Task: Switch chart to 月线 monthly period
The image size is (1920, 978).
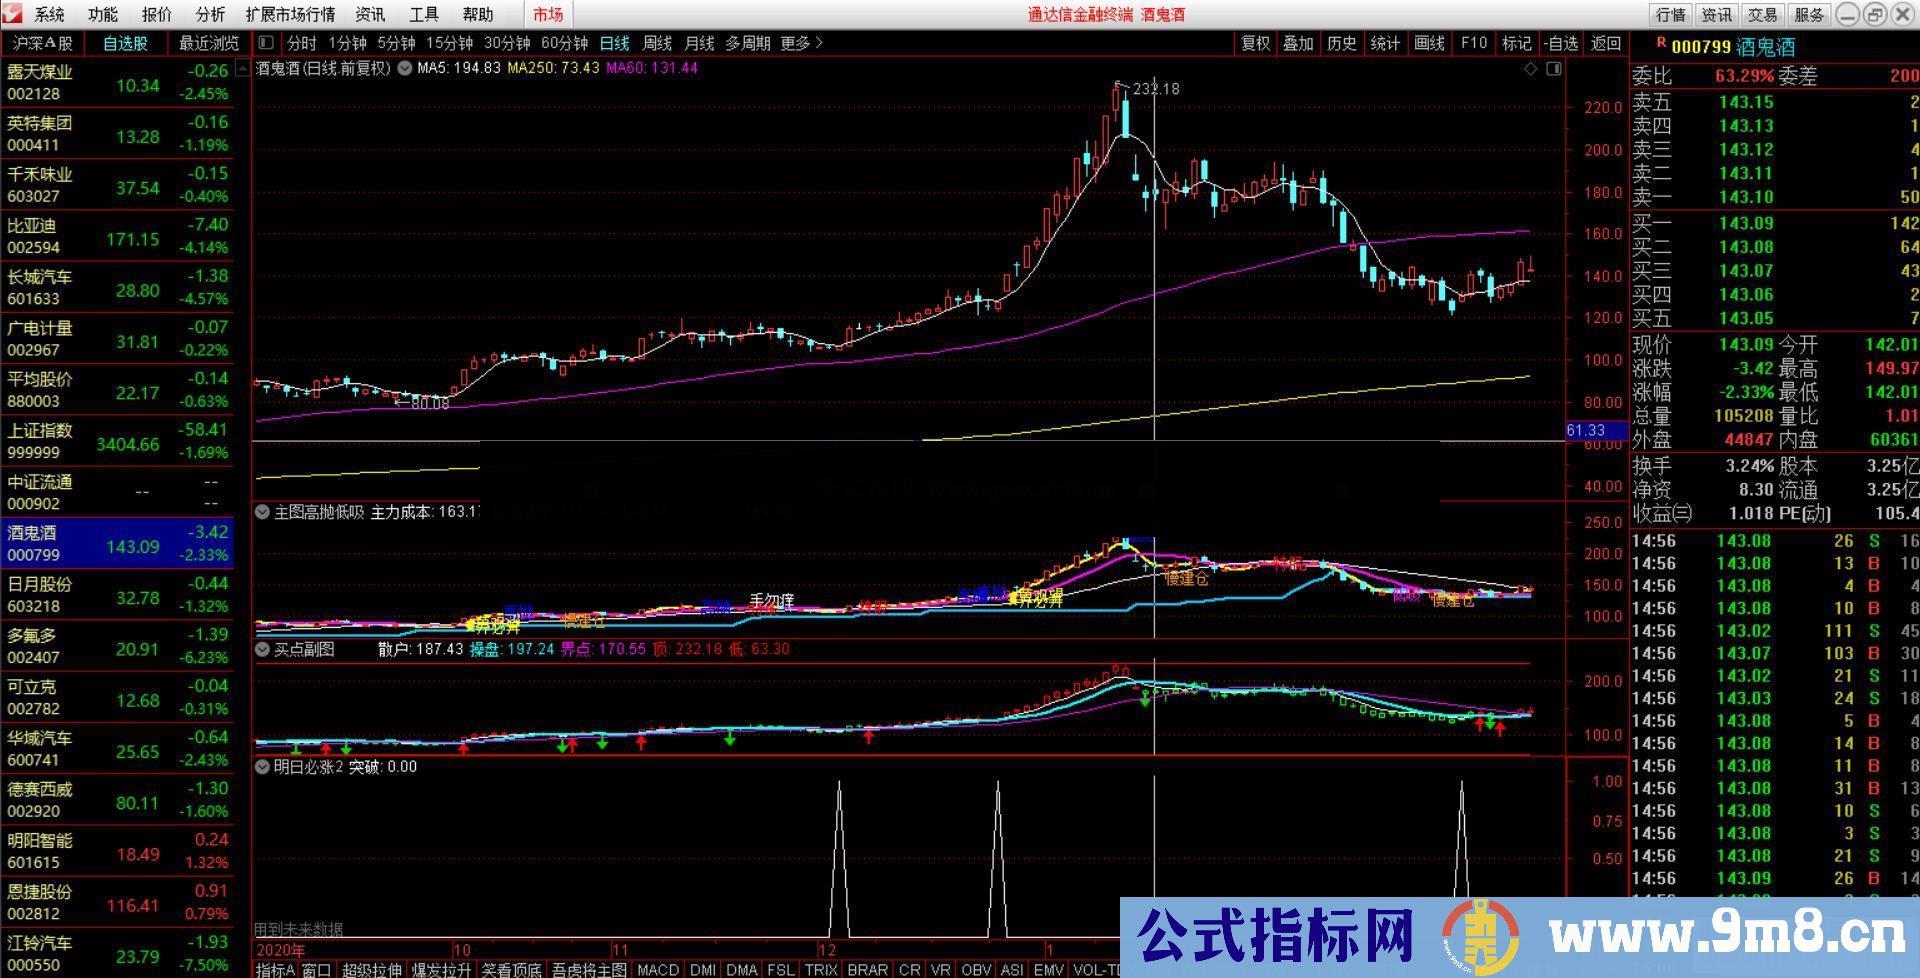Action: [699, 43]
